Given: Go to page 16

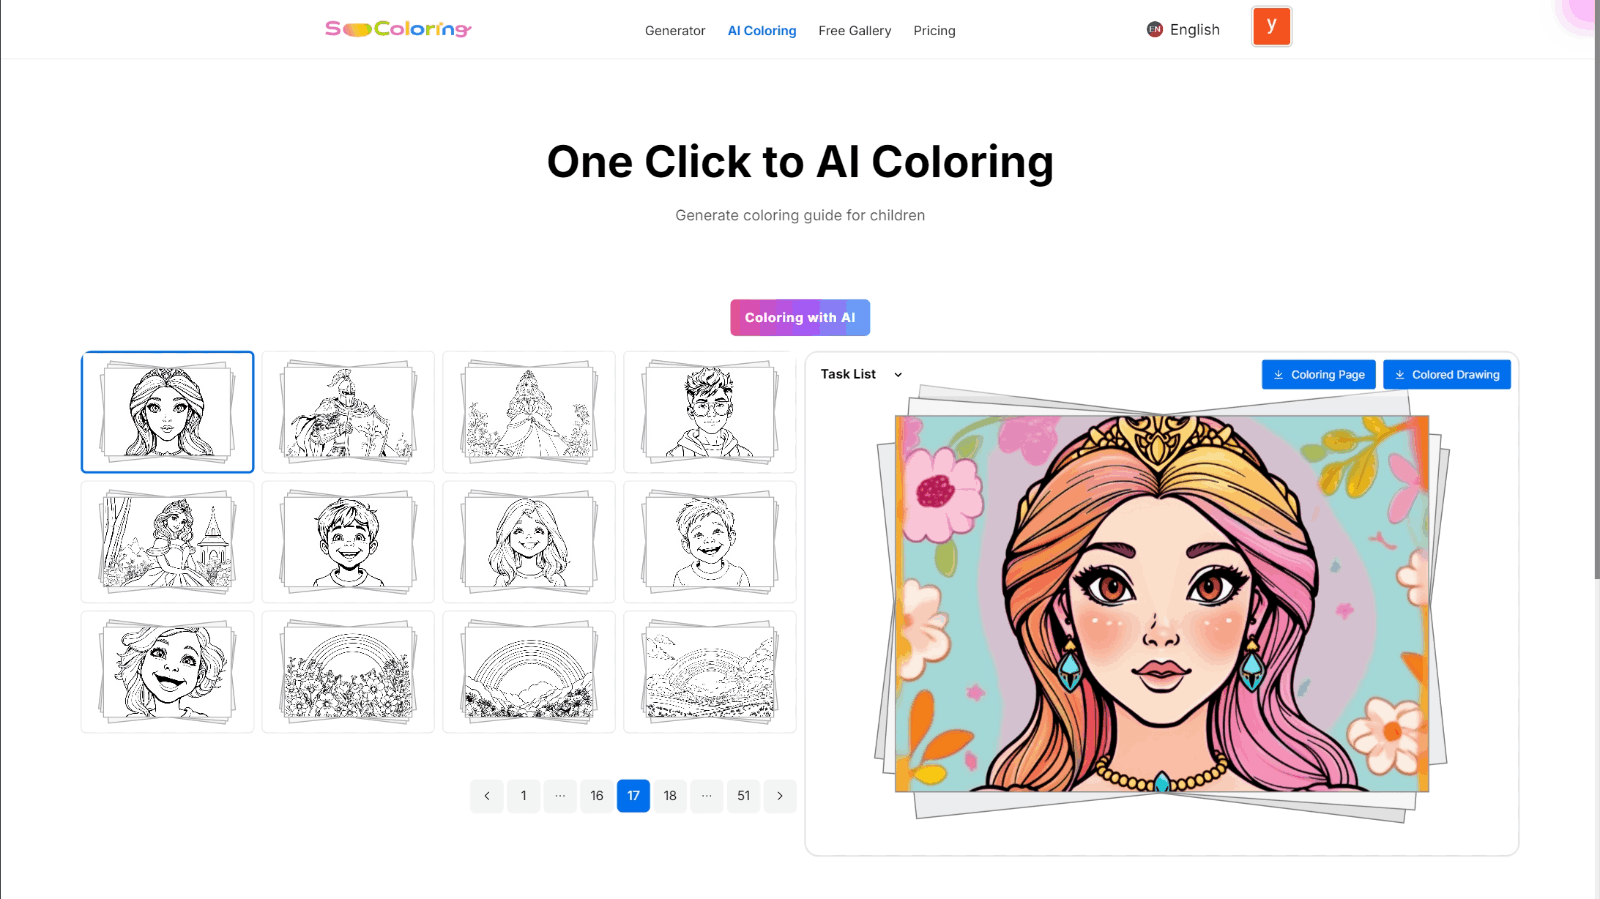Looking at the screenshot, I should pos(597,796).
